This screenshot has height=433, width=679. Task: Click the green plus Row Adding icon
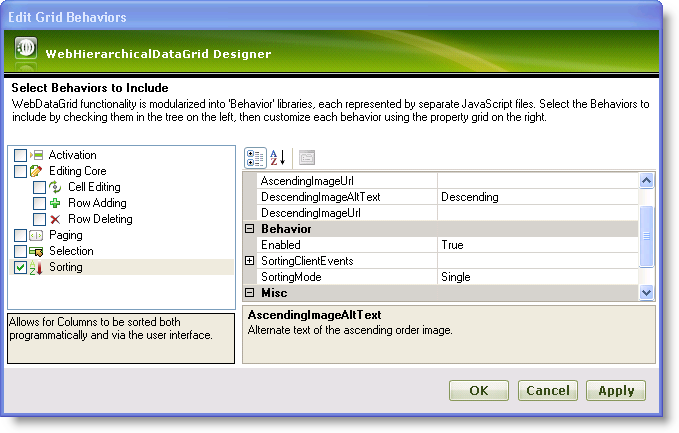click(x=56, y=203)
